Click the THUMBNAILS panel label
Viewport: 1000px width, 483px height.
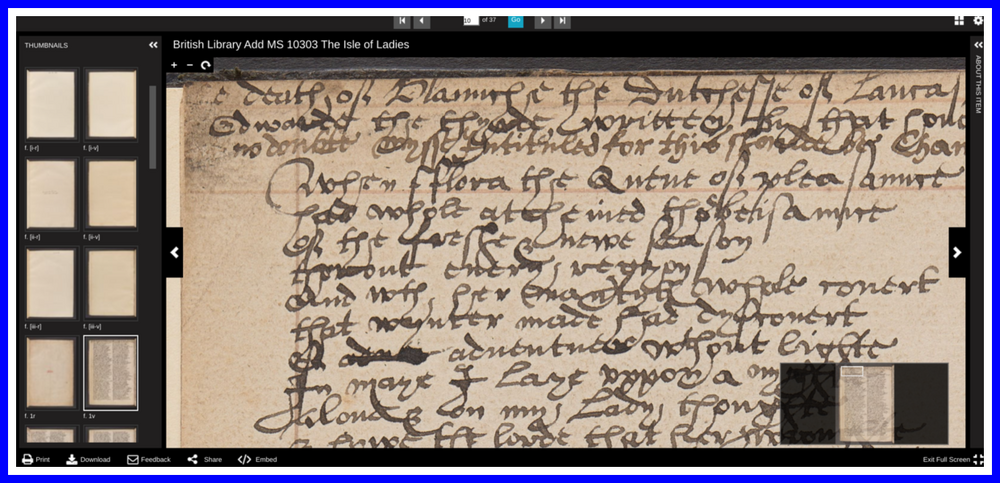coord(46,45)
